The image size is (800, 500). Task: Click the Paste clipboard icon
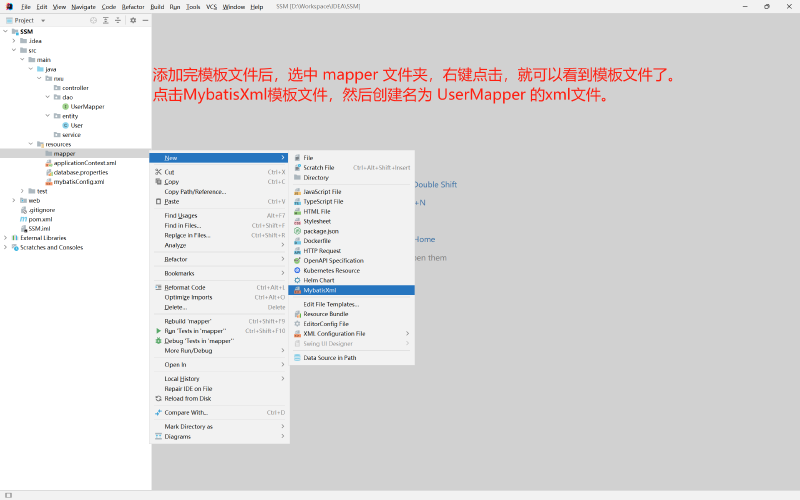tap(158, 202)
